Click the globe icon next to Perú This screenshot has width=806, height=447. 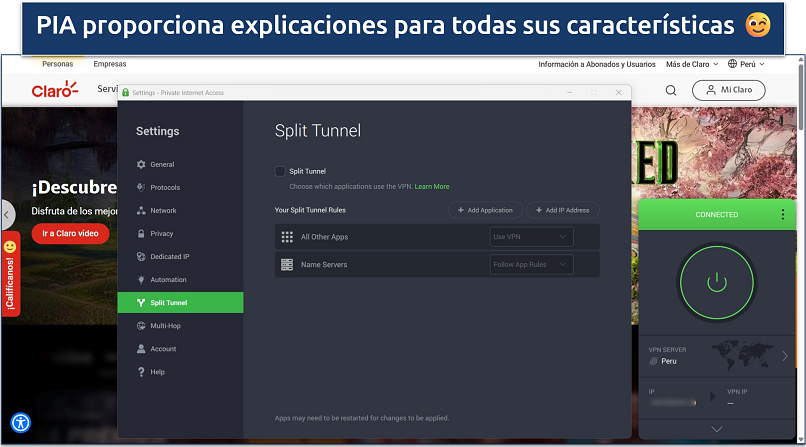click(x=732, y=64)
